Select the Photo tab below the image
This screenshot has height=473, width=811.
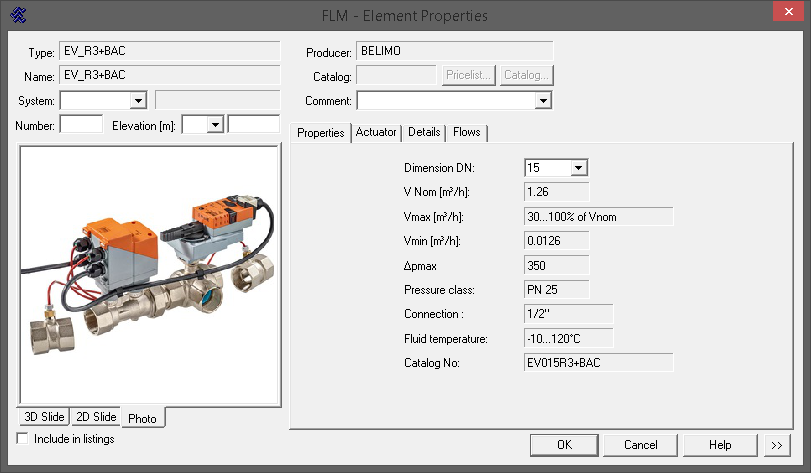[x=142, y=418]
